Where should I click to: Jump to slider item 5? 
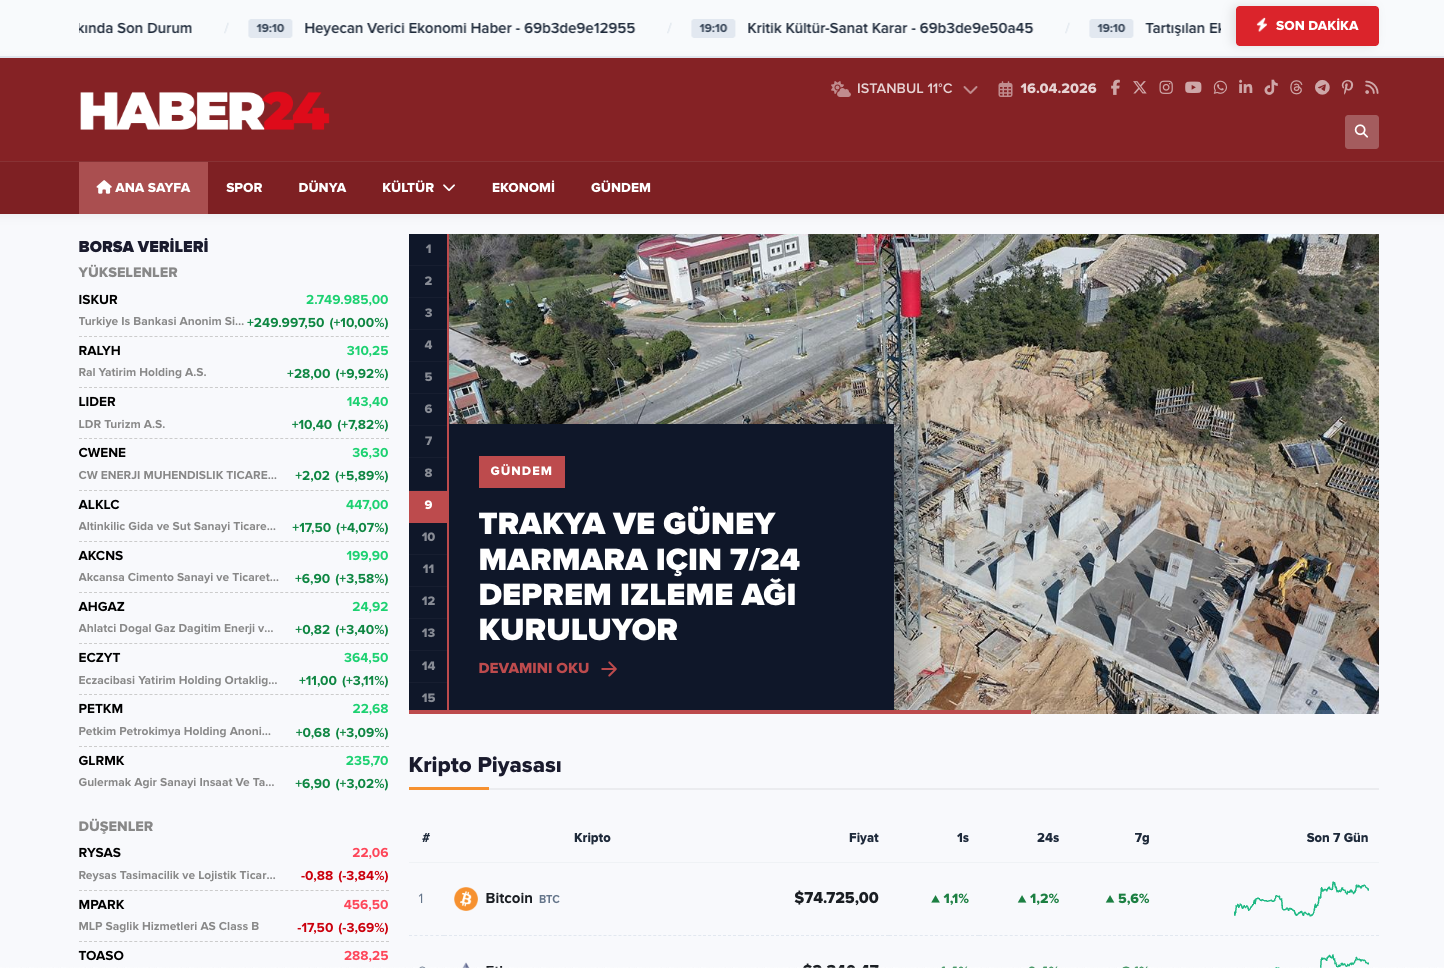click(x=428, y=377)
